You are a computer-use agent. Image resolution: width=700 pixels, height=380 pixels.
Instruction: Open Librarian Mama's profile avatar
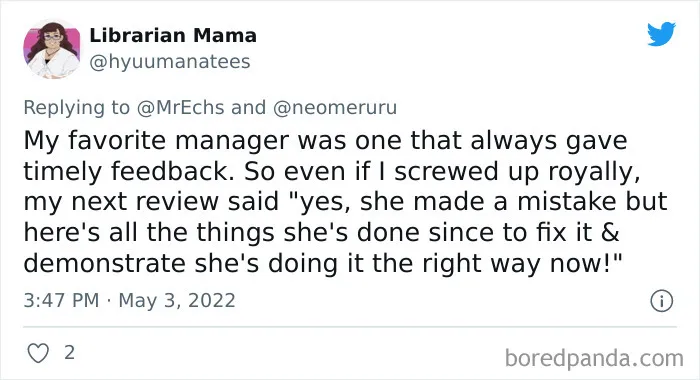(x=52, y=49)
